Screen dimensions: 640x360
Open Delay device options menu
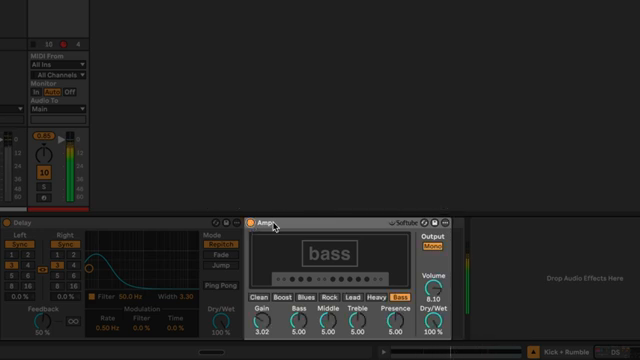(x=237, y=223)
